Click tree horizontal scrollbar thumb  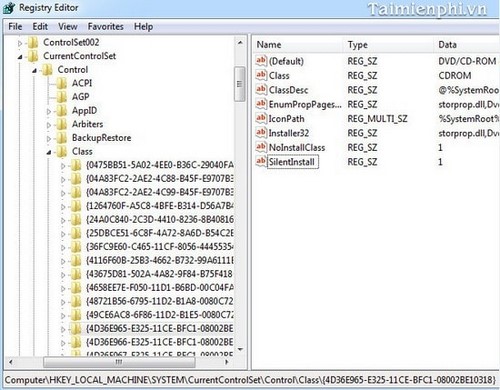coord(119,362)
